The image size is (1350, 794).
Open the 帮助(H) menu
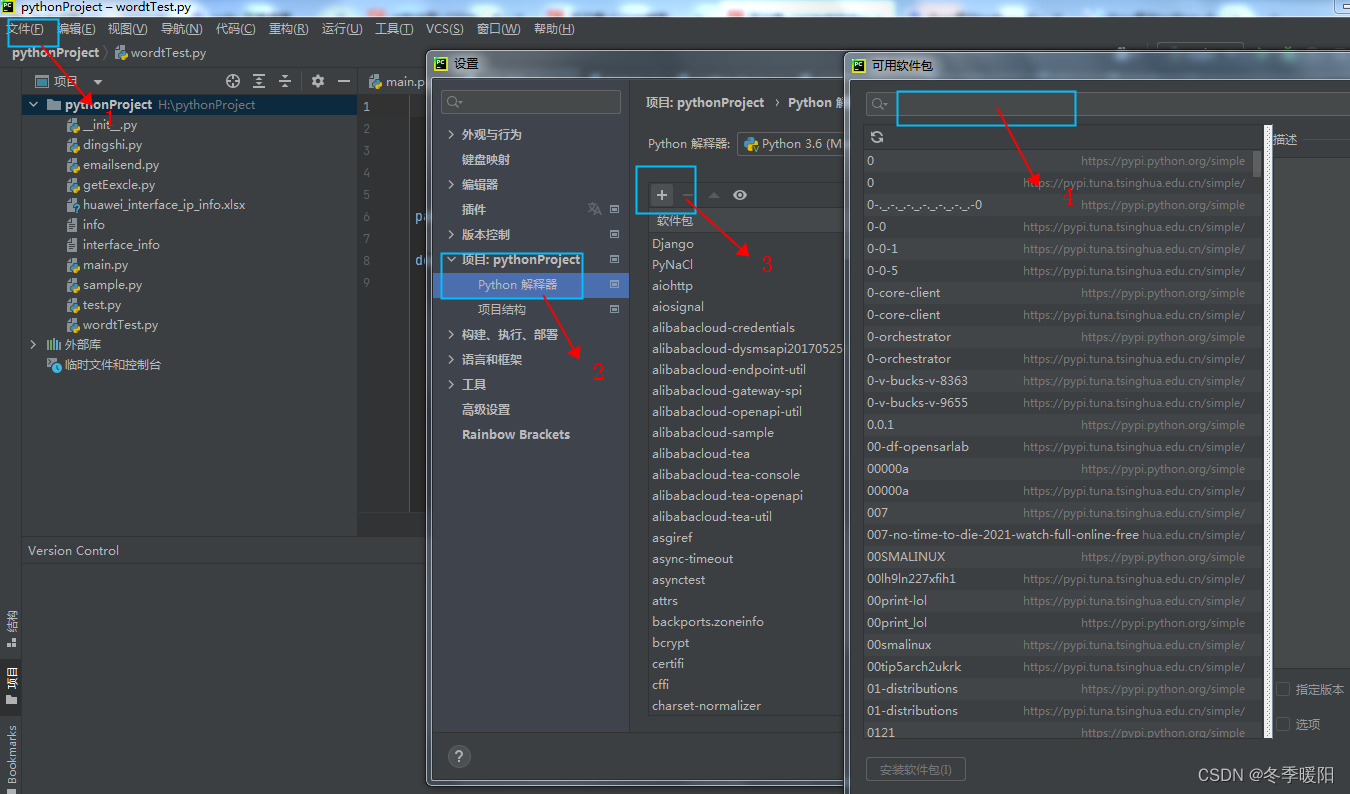point(554,29)
